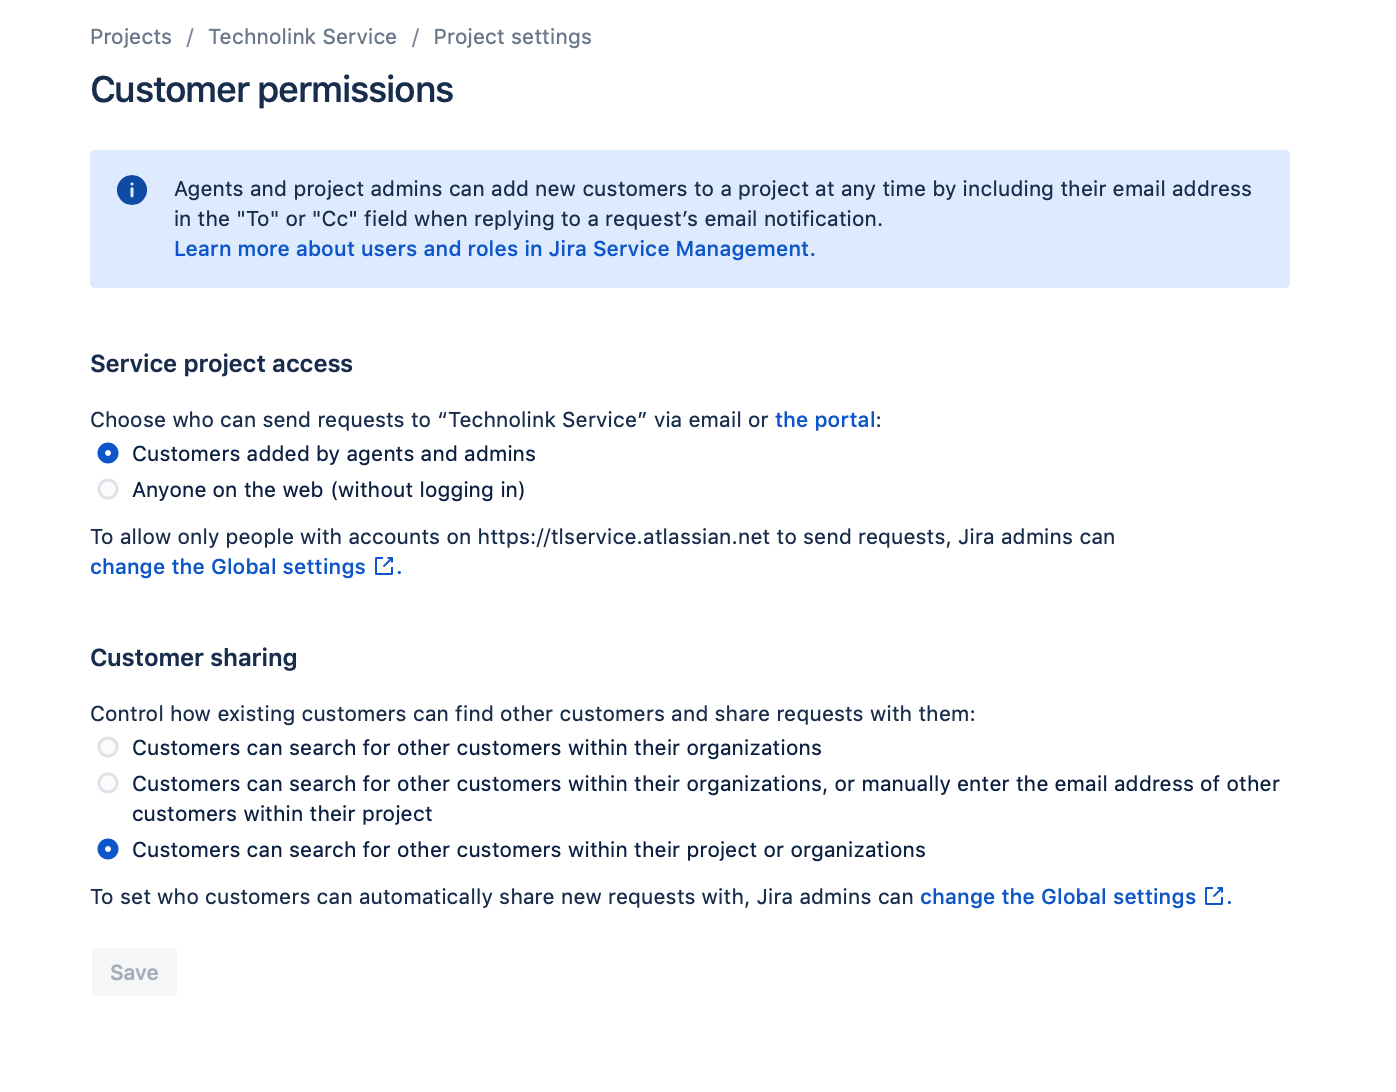Open Learn more about users and roles link

[494, 249]
